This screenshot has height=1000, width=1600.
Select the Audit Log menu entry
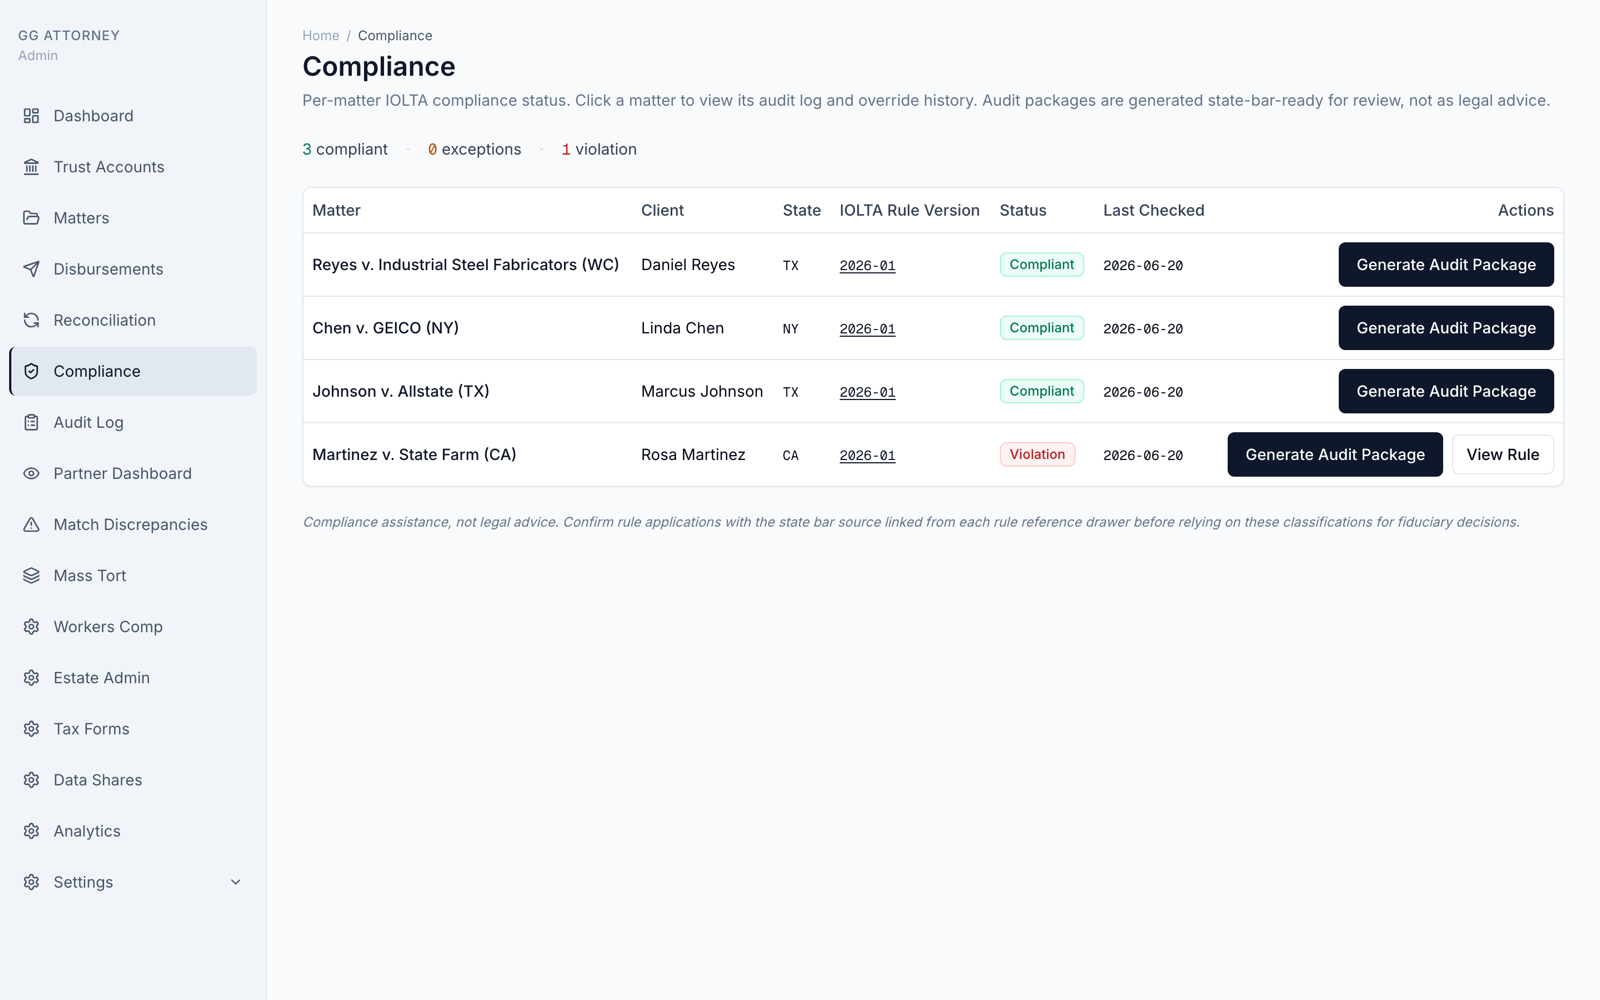tap(133, 422)
